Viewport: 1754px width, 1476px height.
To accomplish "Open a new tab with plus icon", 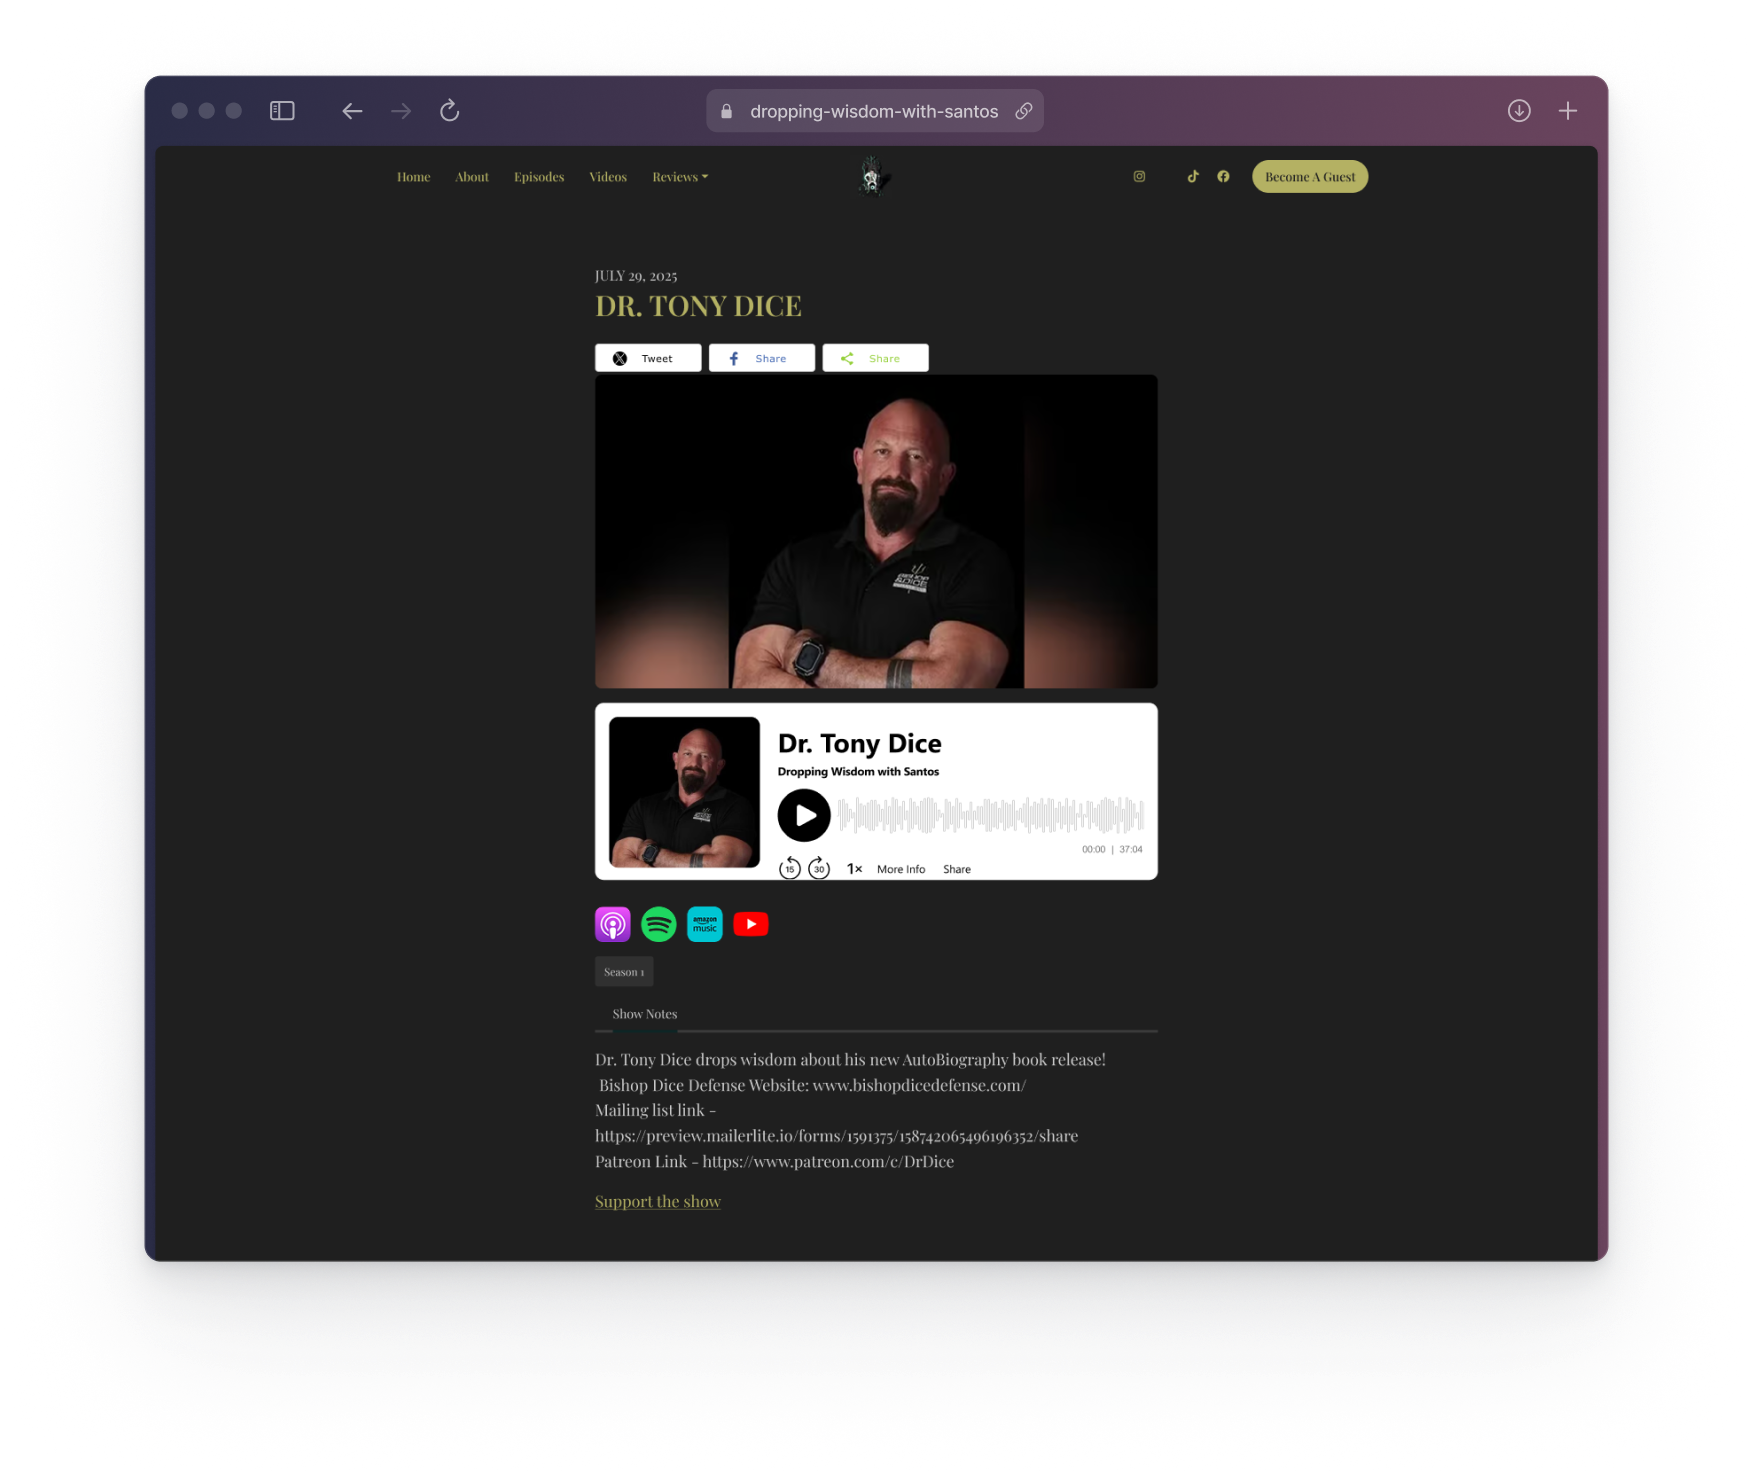I will pos(1568,111).
